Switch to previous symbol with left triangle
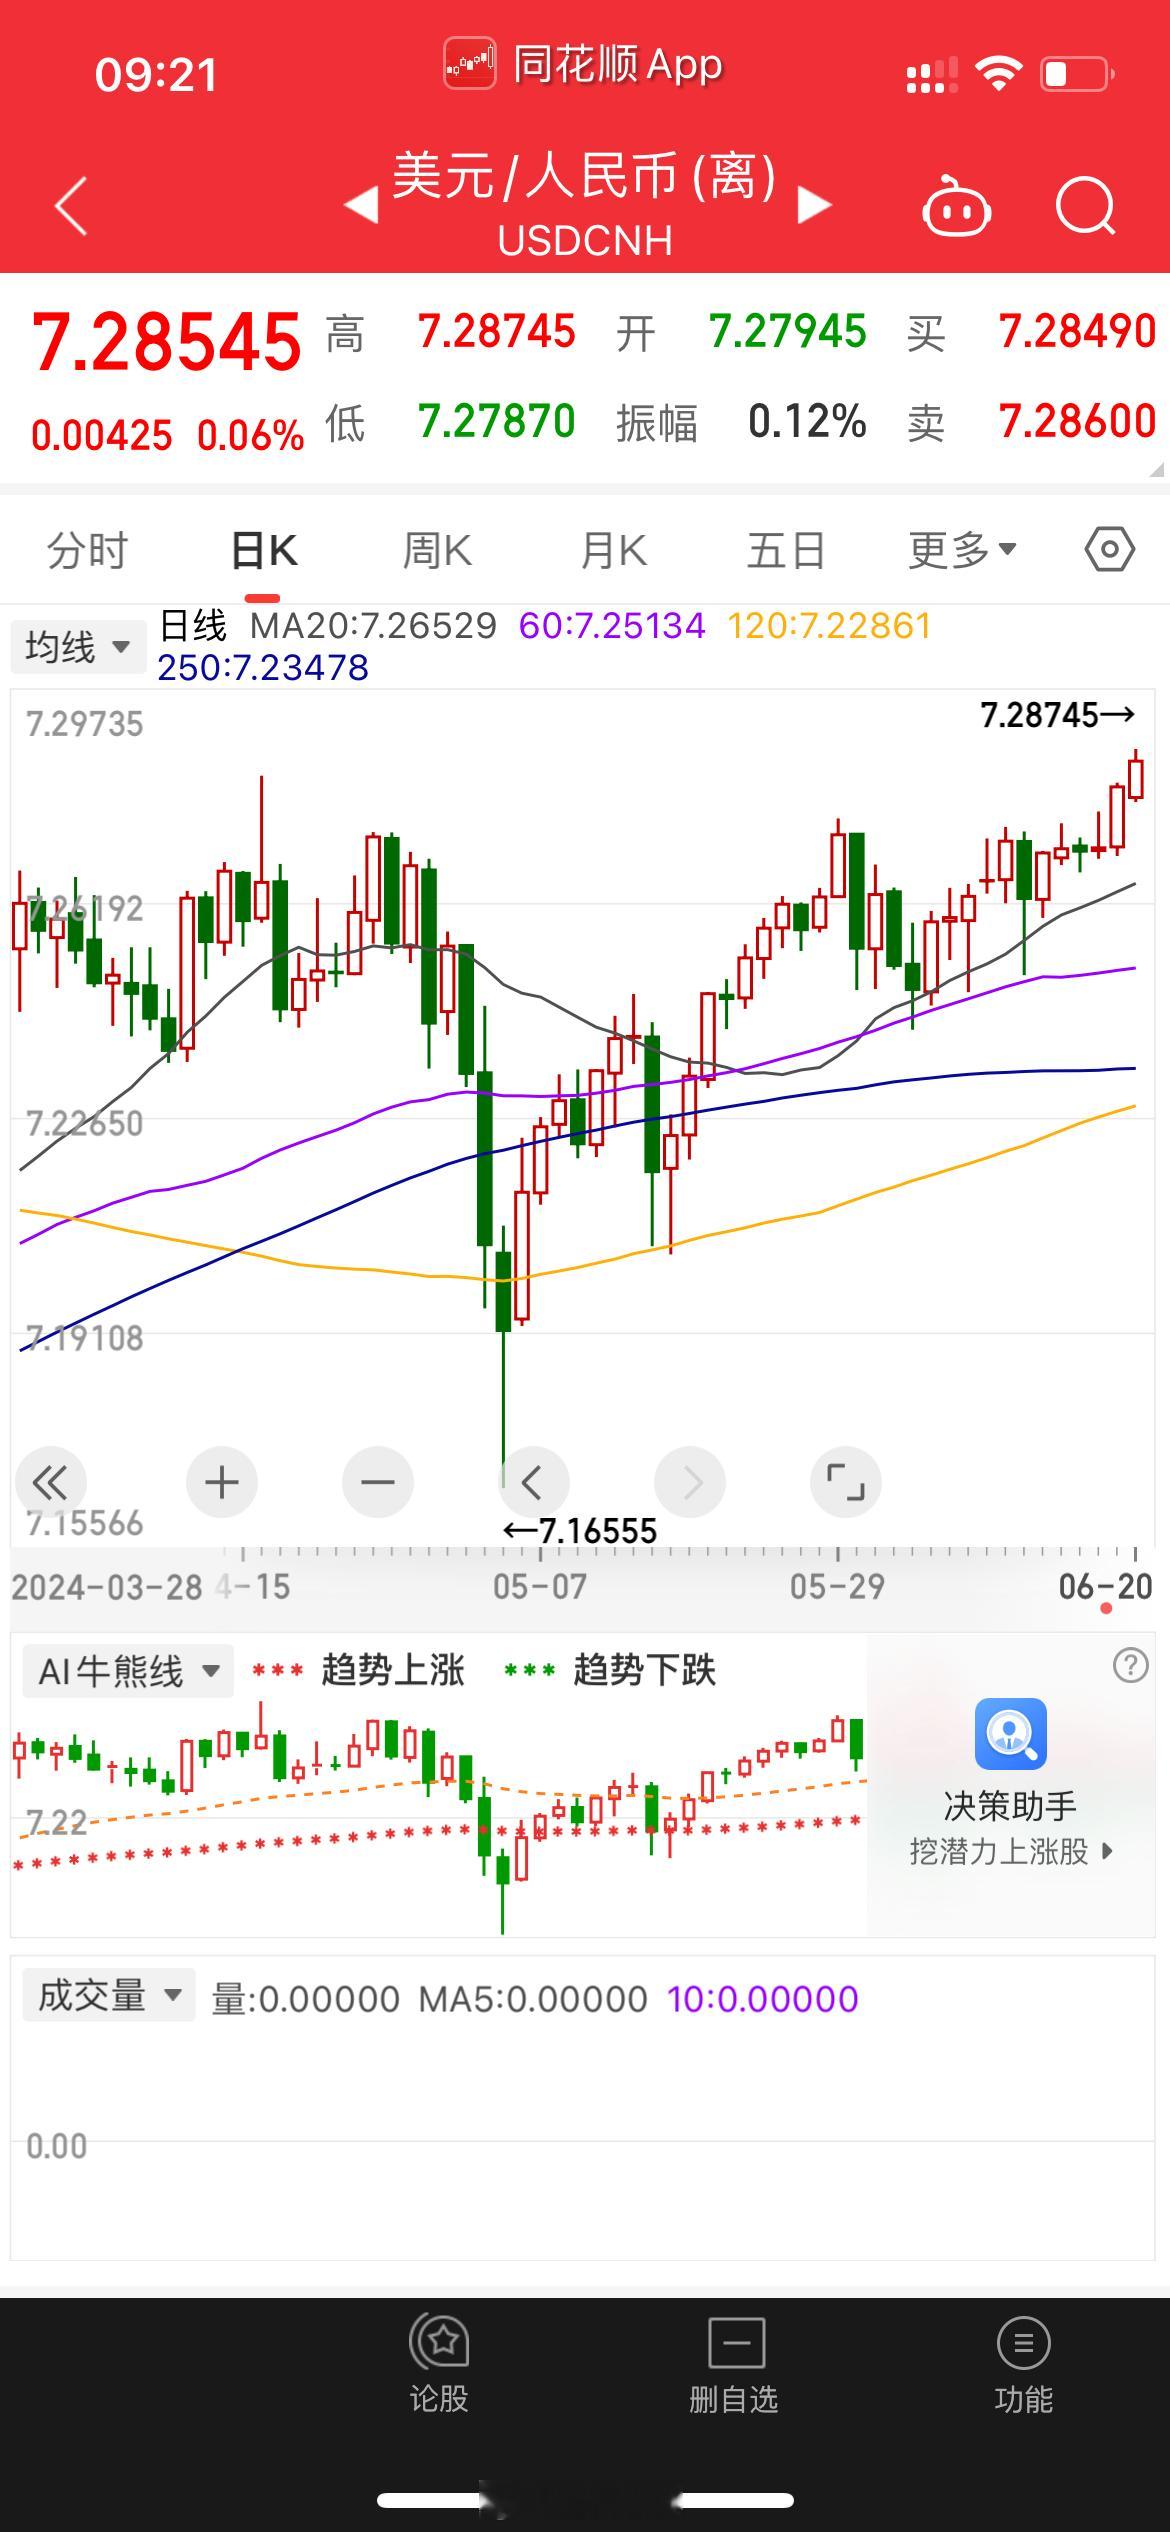 pos(360,205)
